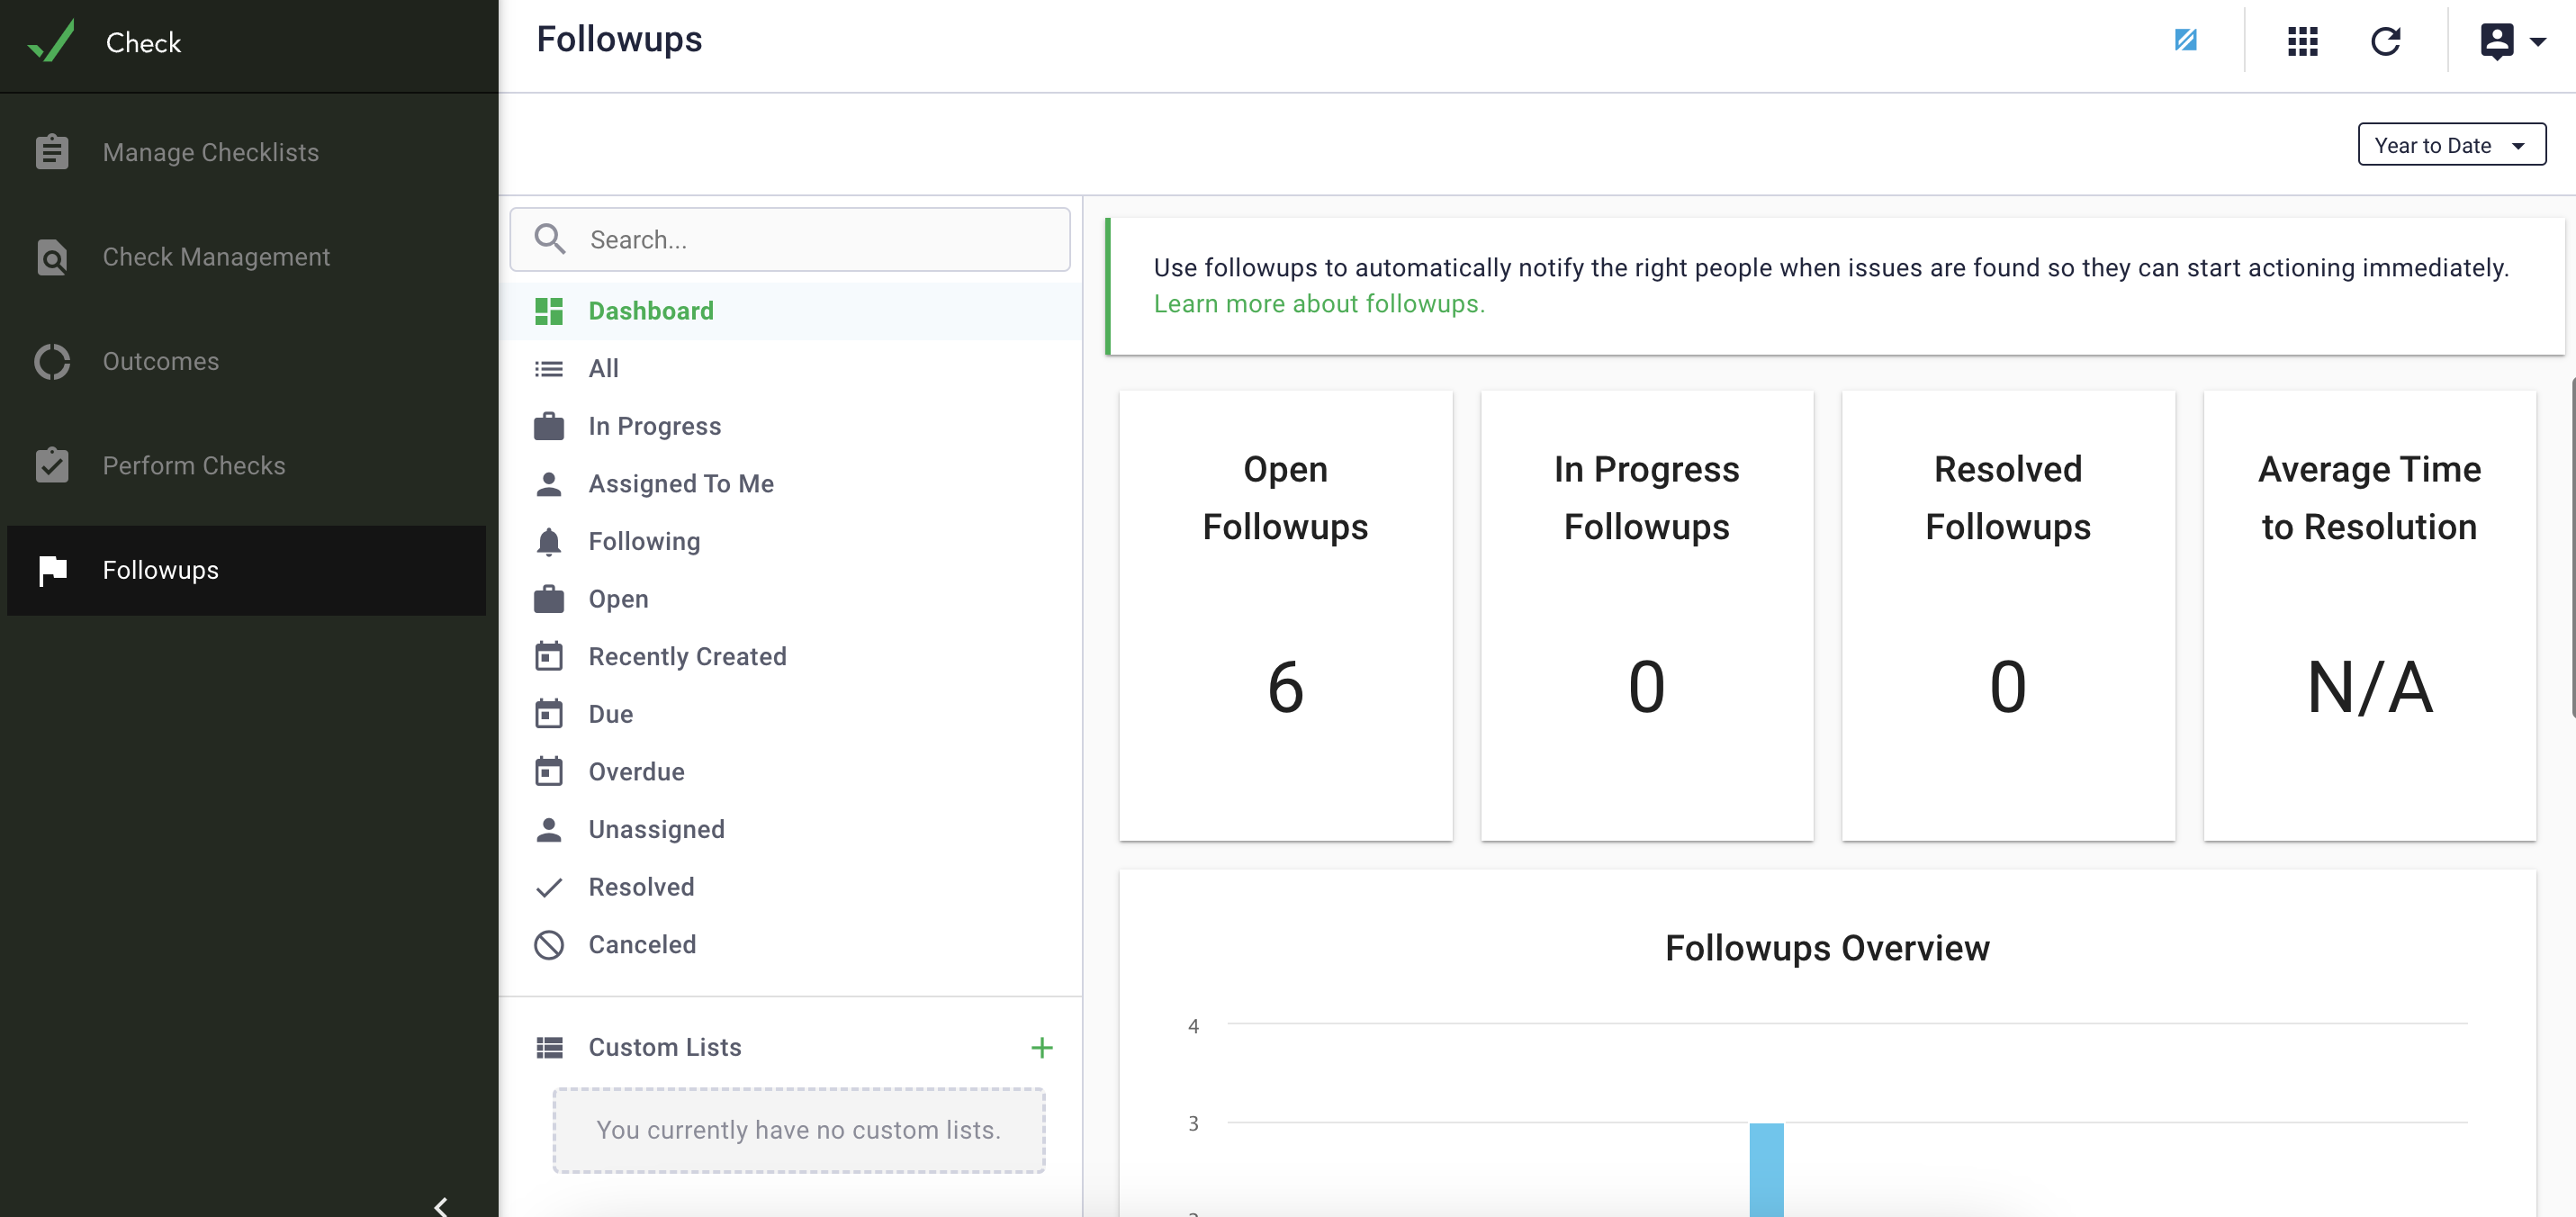The image size is (2576, 1217).
Task: Click the blue pencil icon in header
Action: tap(2185, 40)
